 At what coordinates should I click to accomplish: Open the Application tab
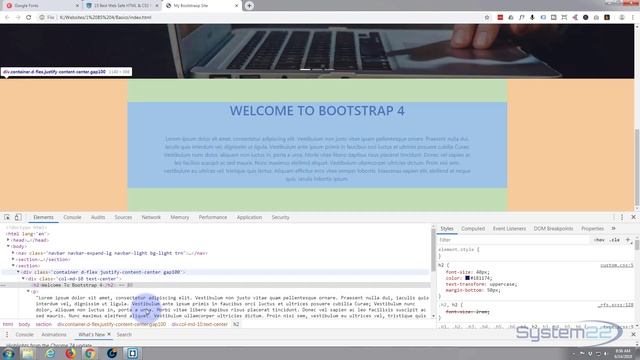tap(249, 217)
